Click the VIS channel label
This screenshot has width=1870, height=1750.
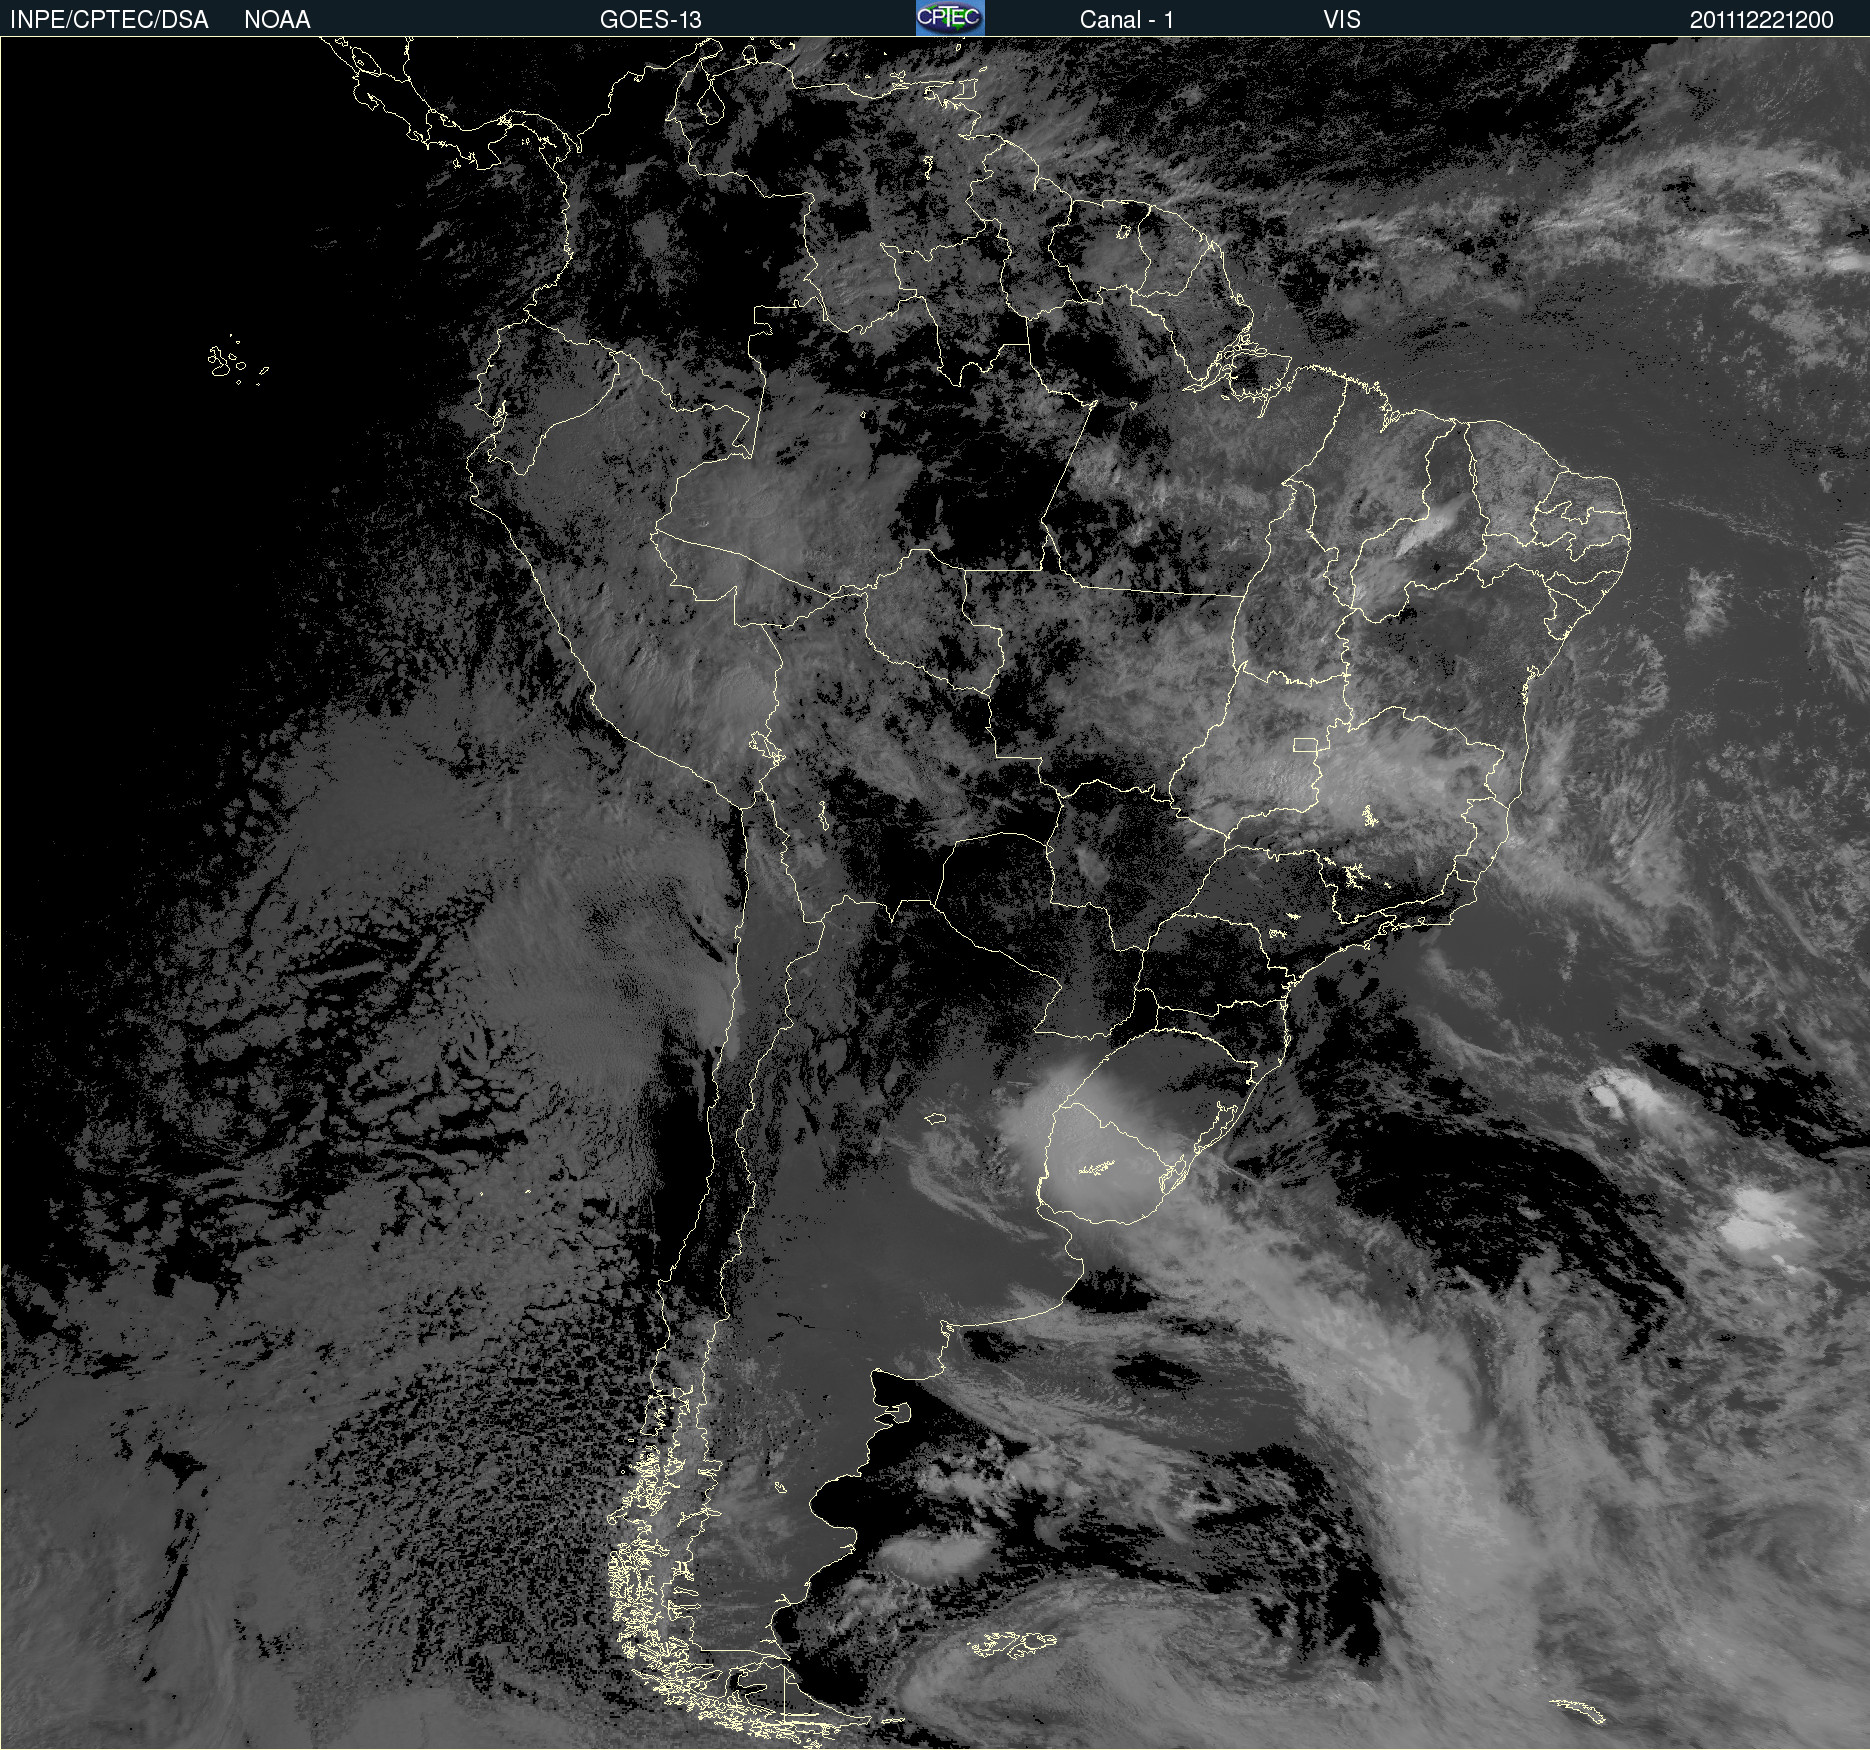tap(1342, 20)
